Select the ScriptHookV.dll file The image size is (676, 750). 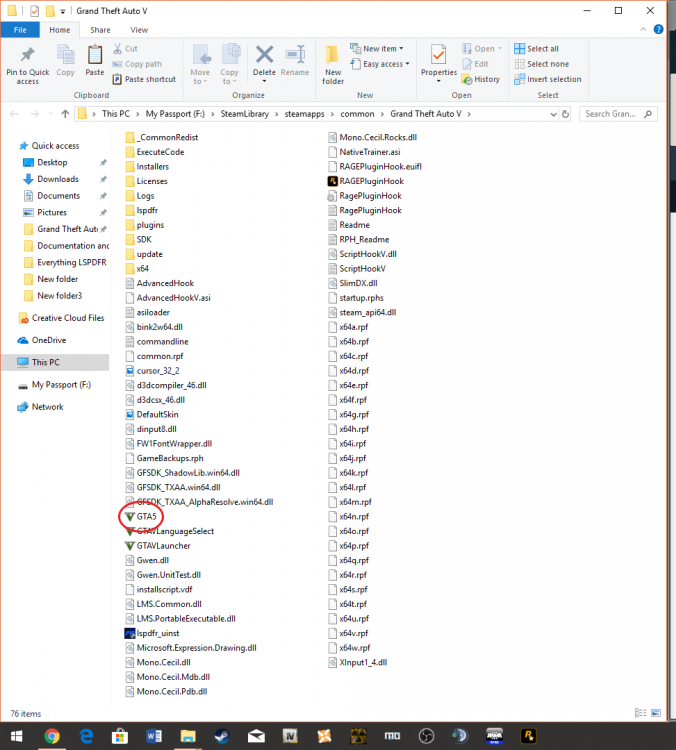click(362, 254)
